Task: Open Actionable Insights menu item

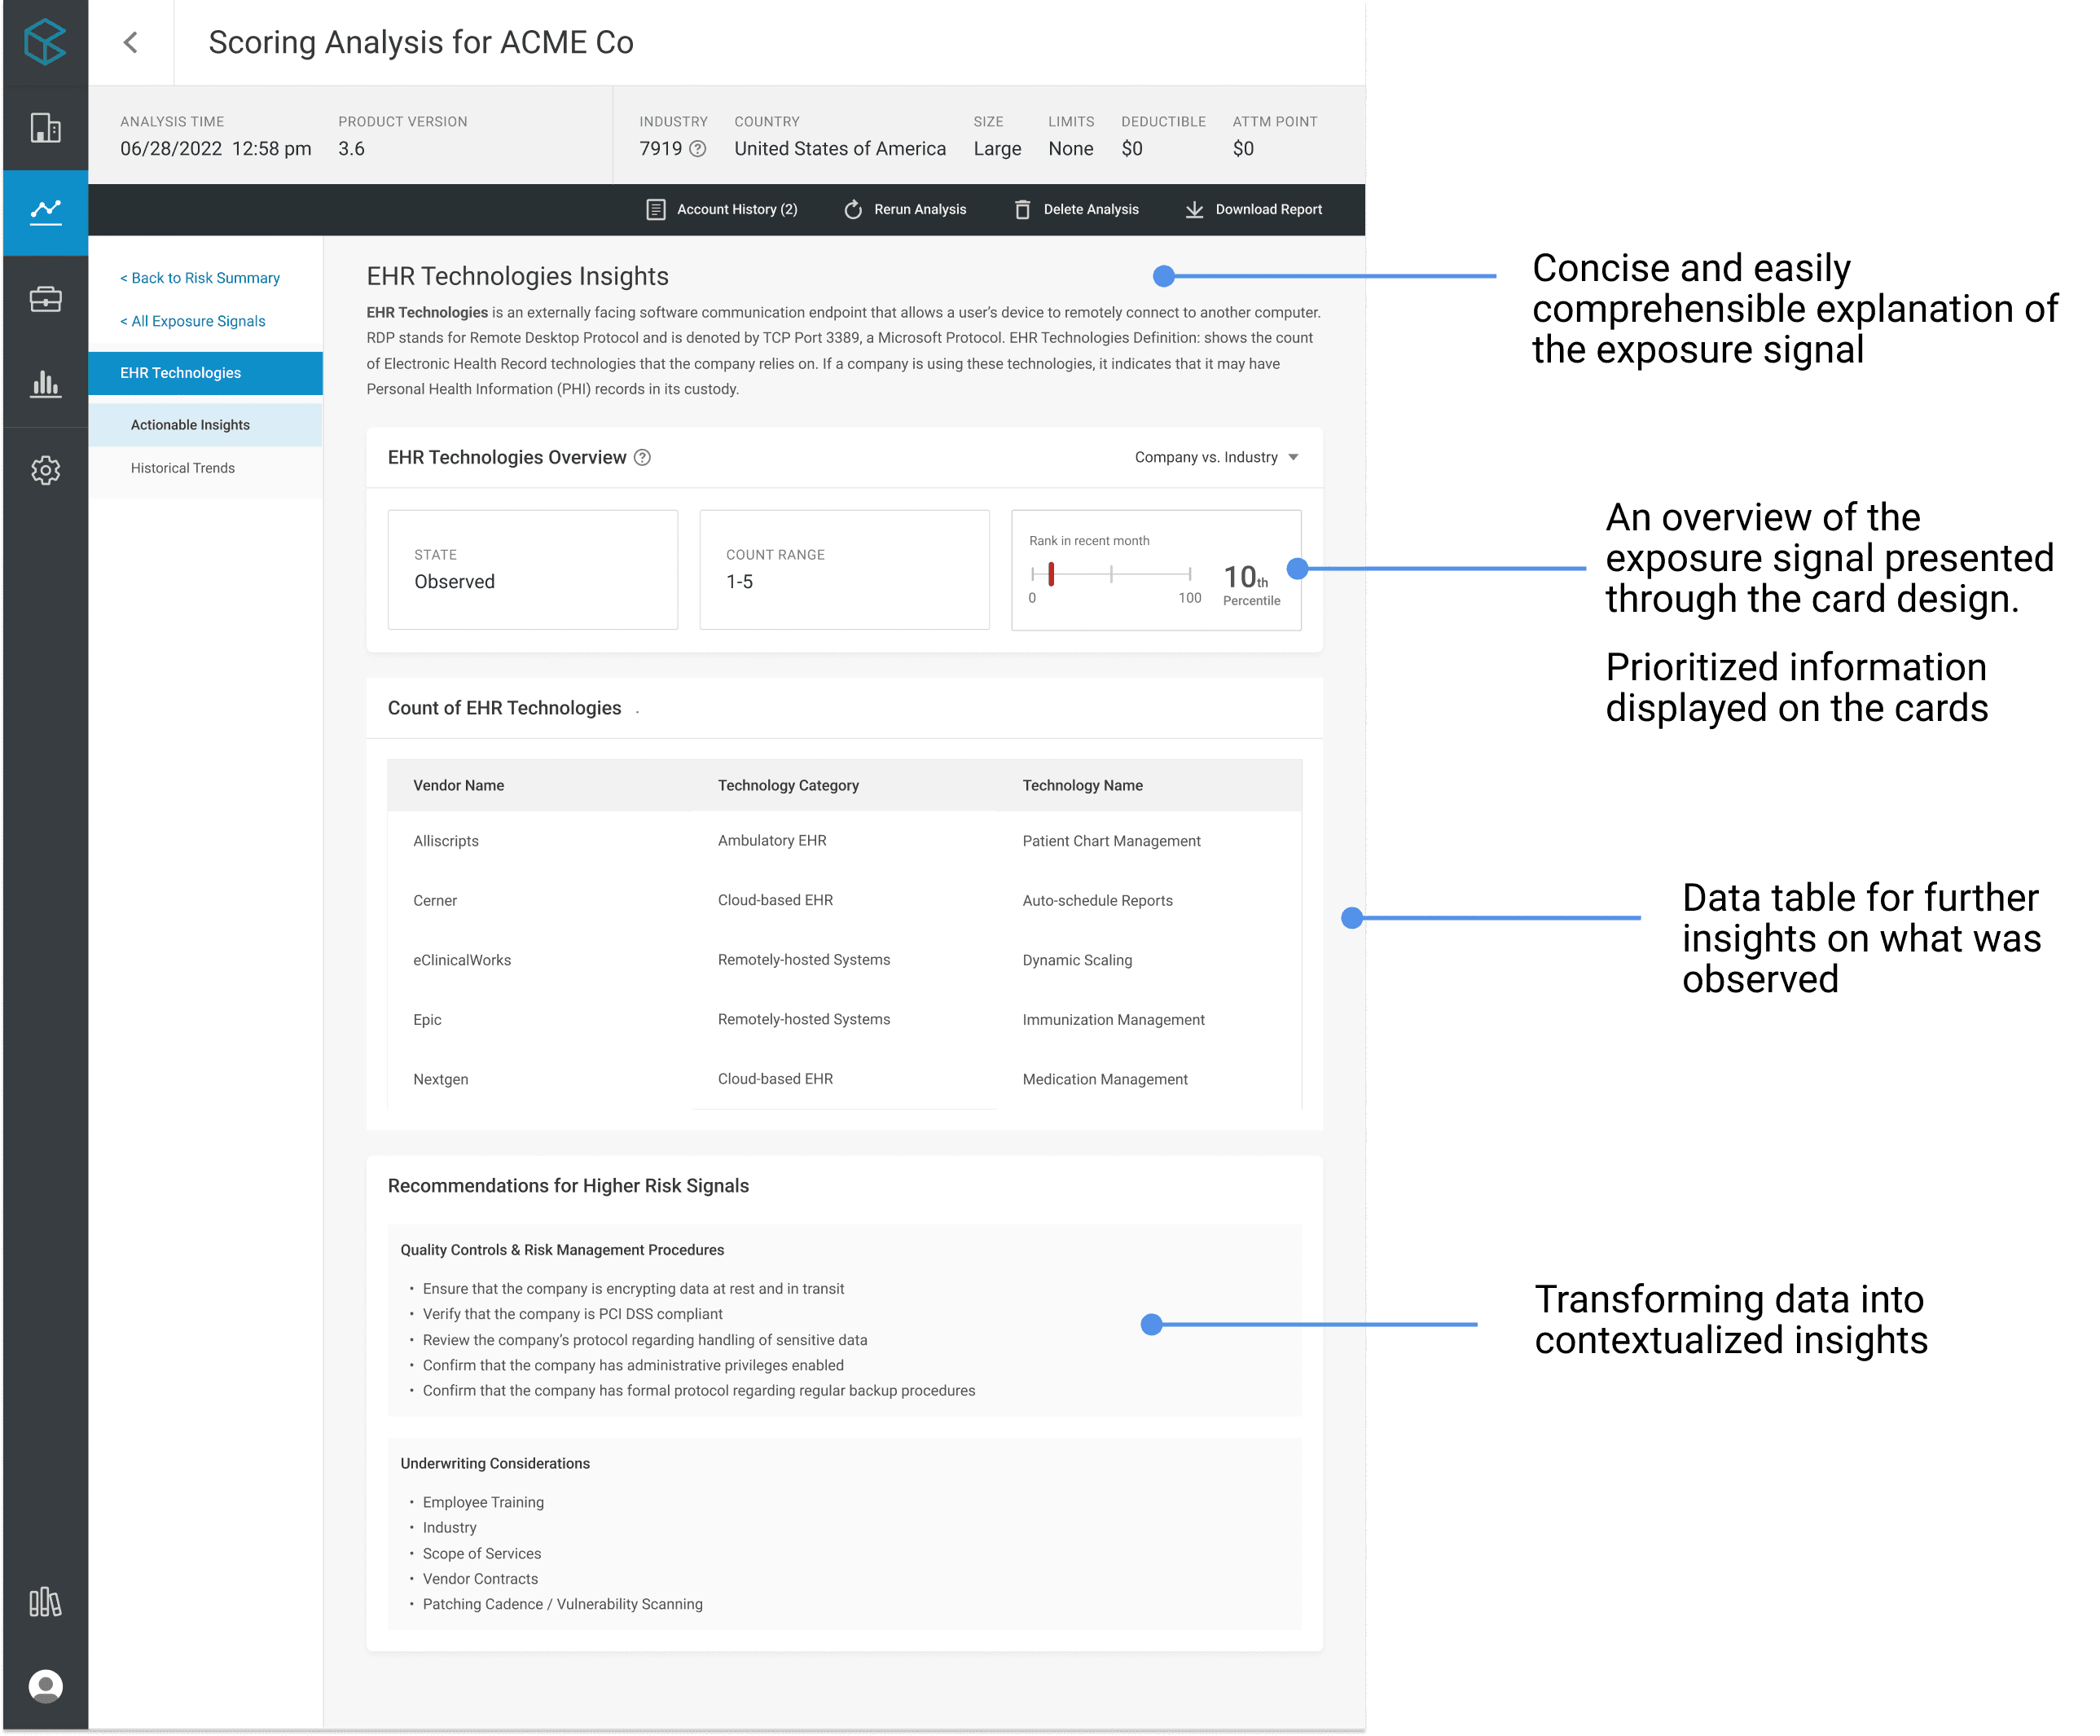Action: click(205, 425)
